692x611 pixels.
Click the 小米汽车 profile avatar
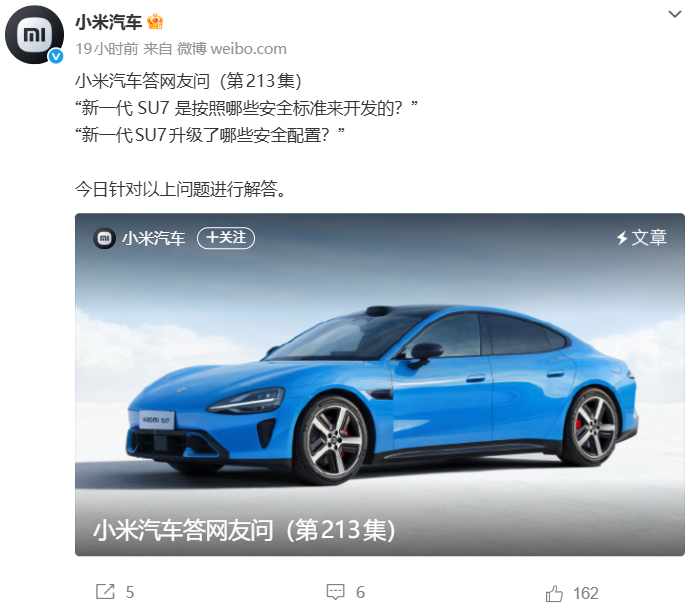tap(34, 34)
